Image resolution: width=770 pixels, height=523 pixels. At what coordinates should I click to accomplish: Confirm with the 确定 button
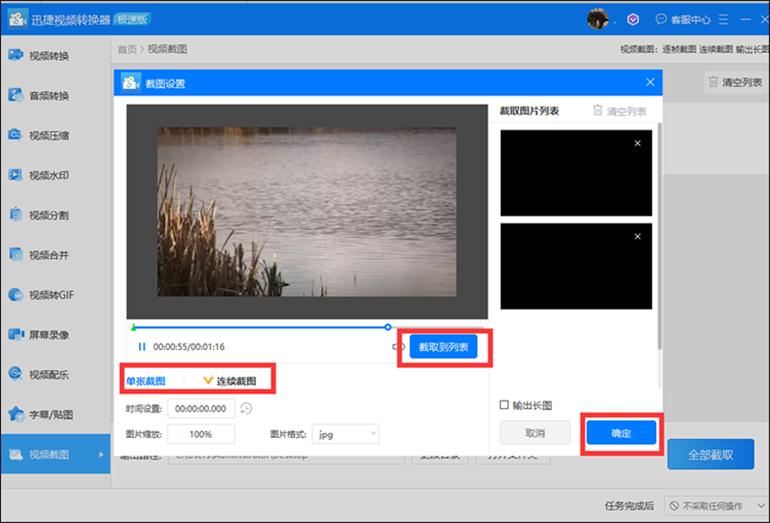(x=621, y=433)
